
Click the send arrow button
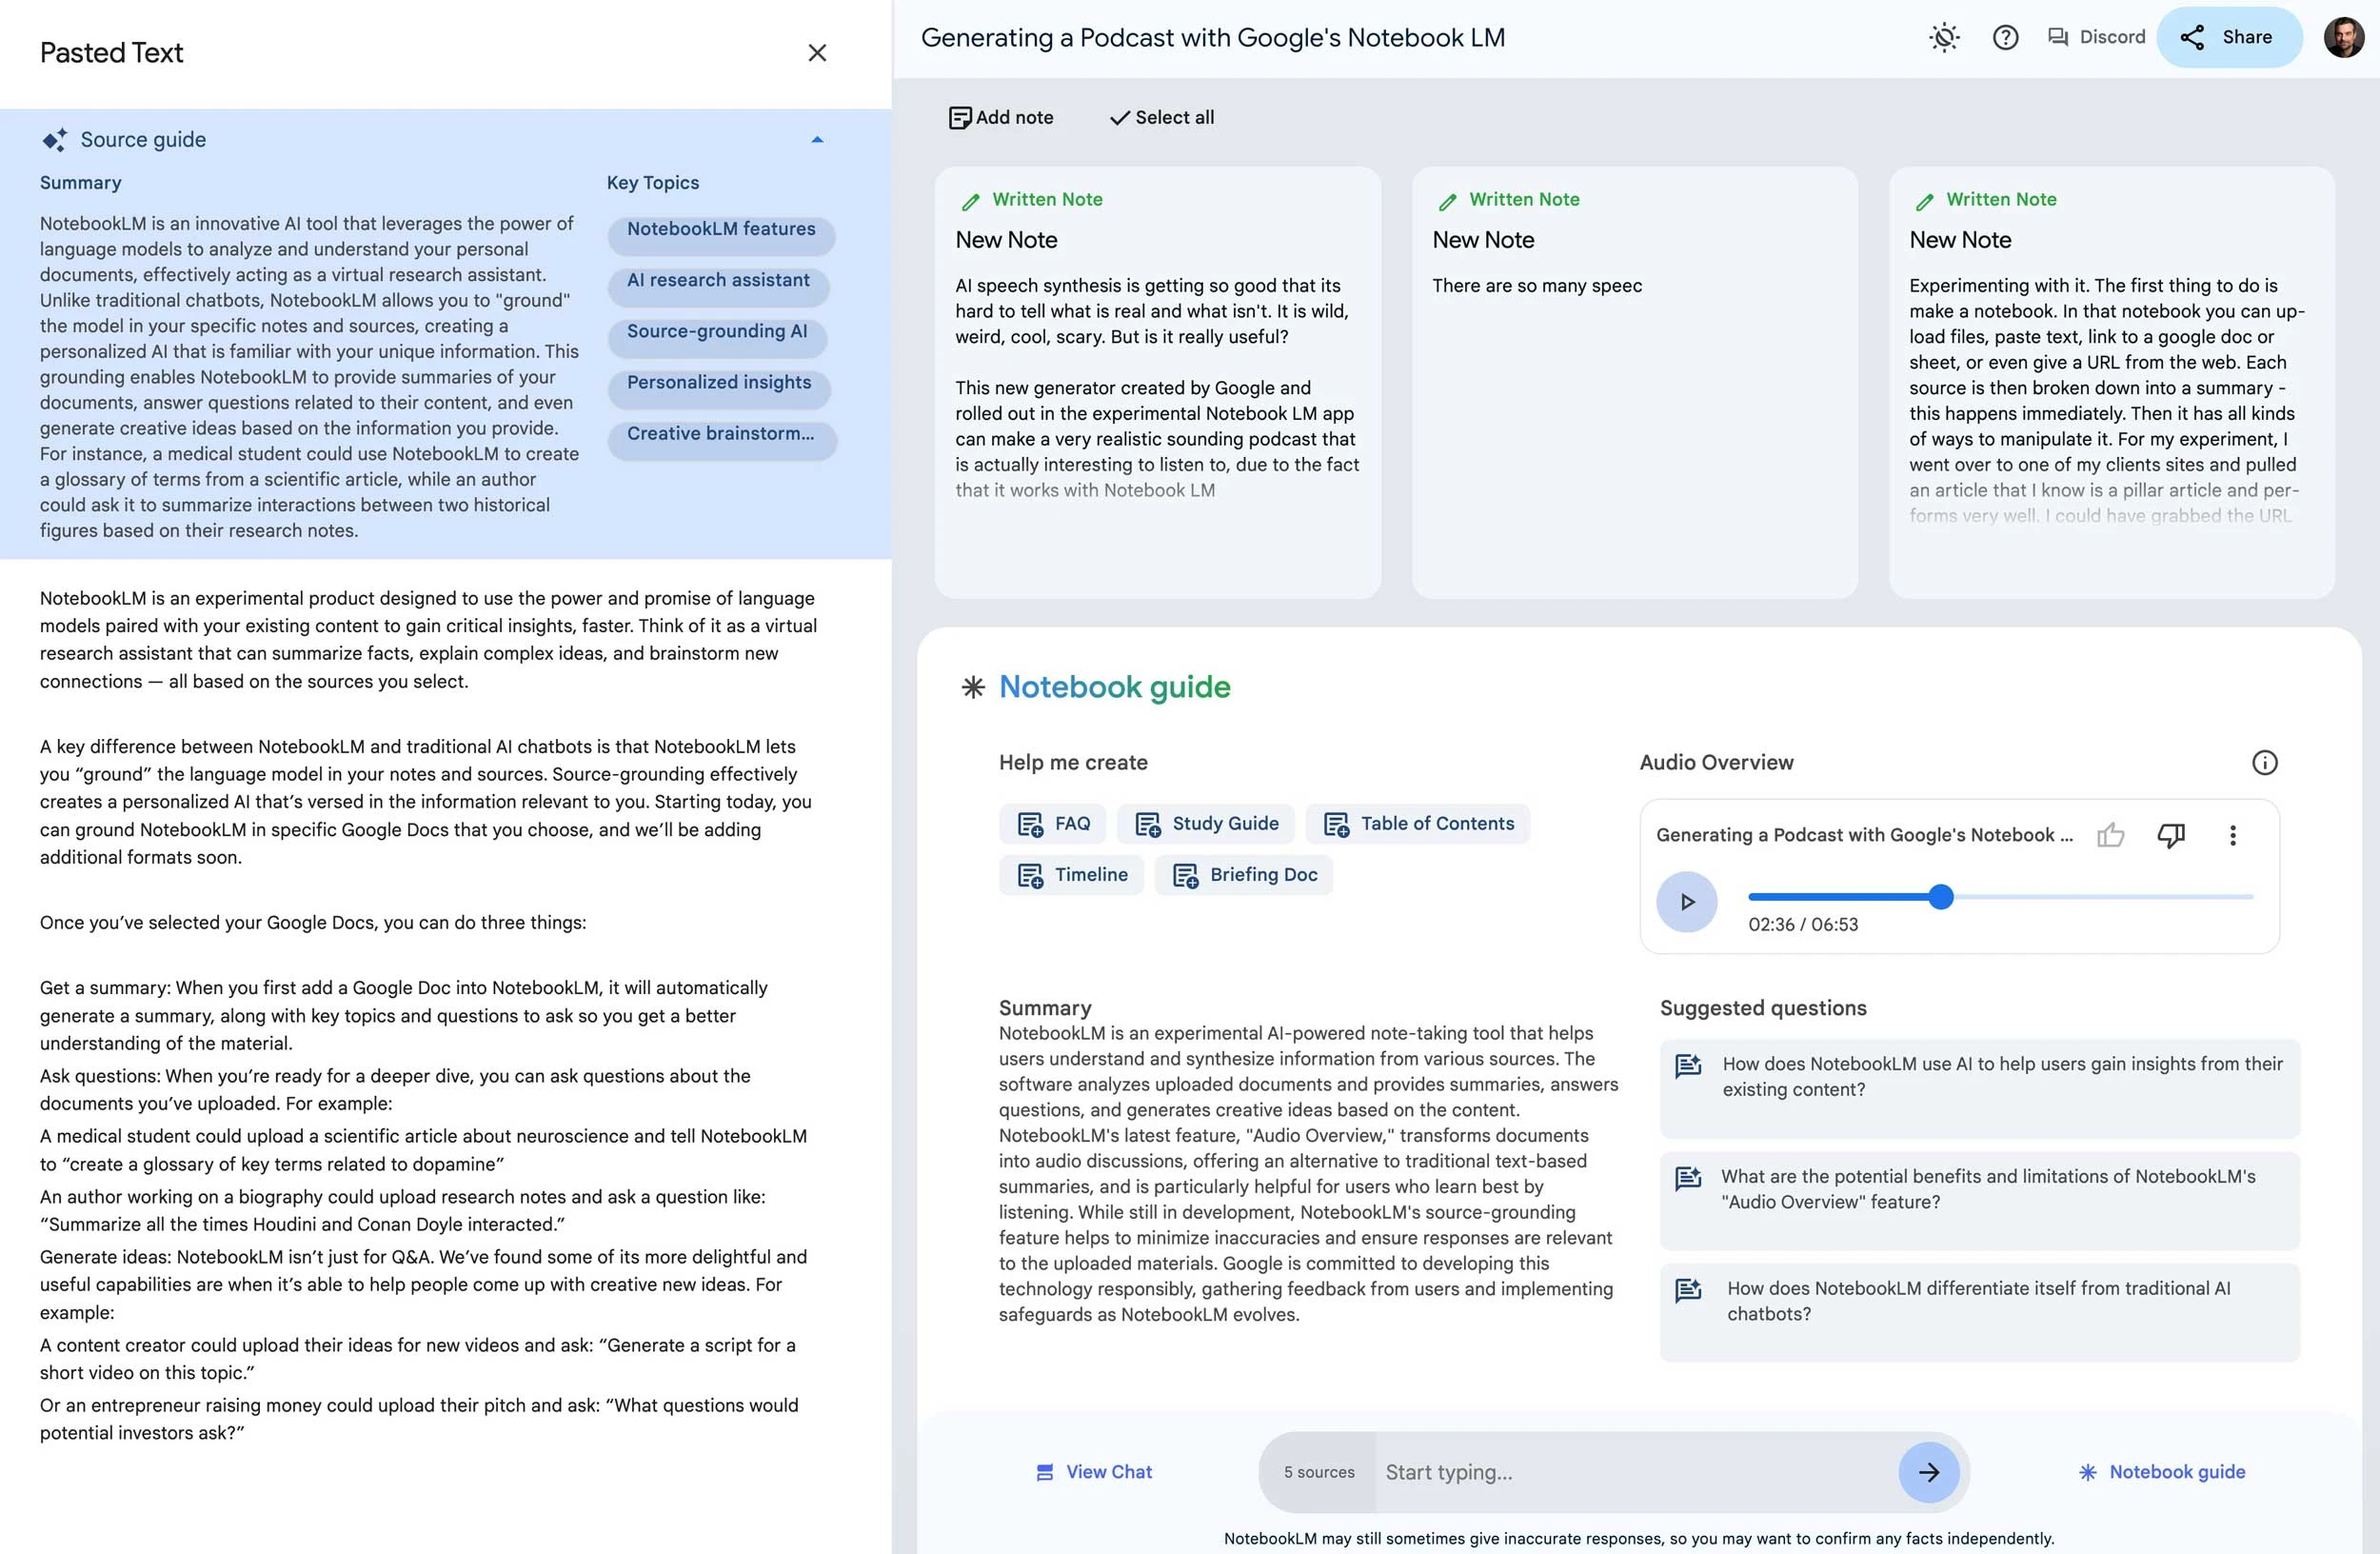click(1928, 1472)
